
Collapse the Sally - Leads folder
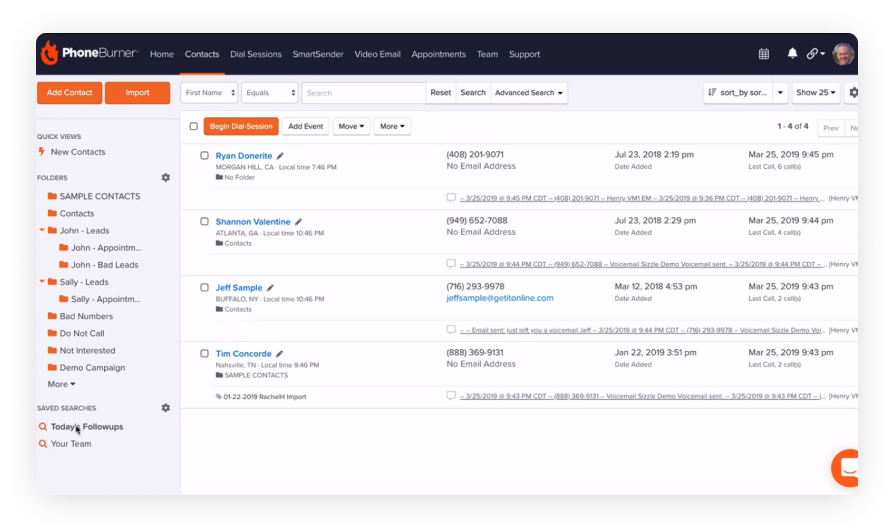click(42, 282)
